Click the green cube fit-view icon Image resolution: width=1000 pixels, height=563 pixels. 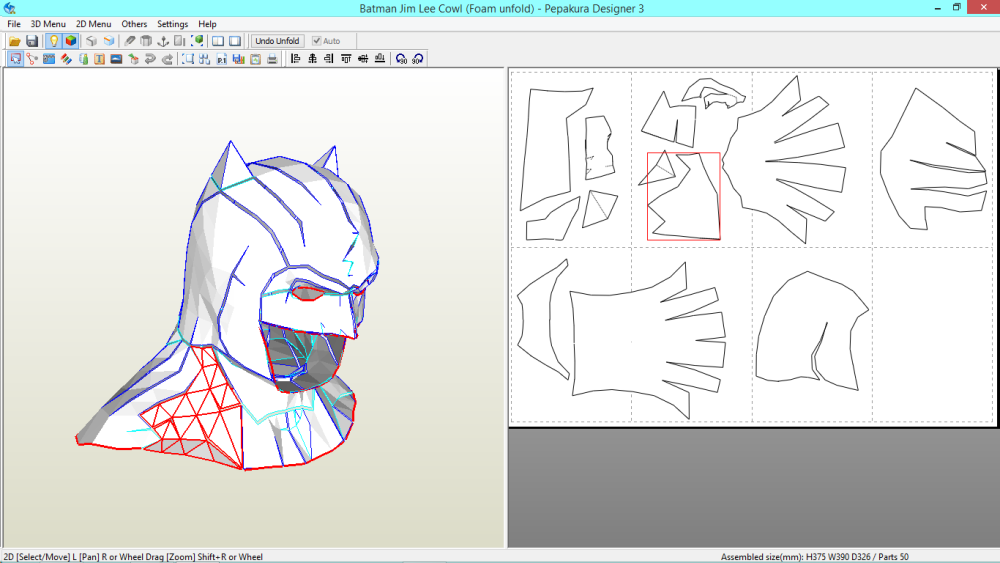(x=197, y=41)
